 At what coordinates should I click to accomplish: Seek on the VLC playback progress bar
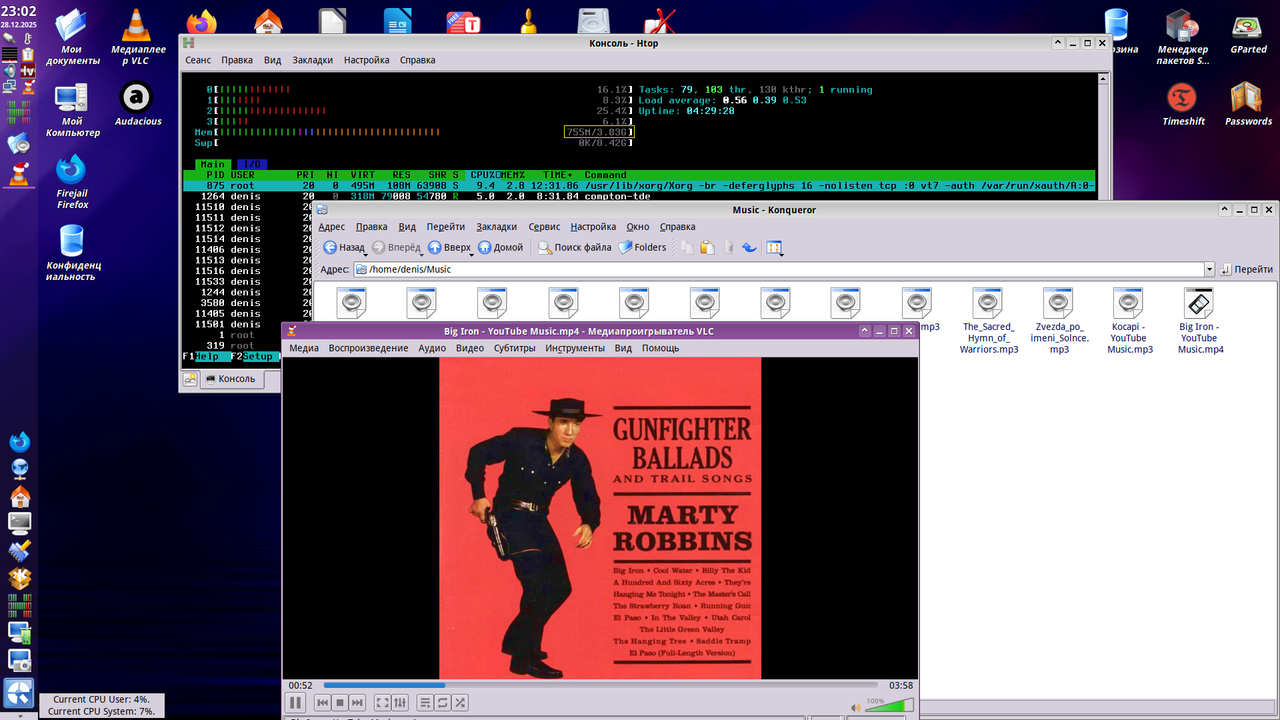[x=600, y=685]
